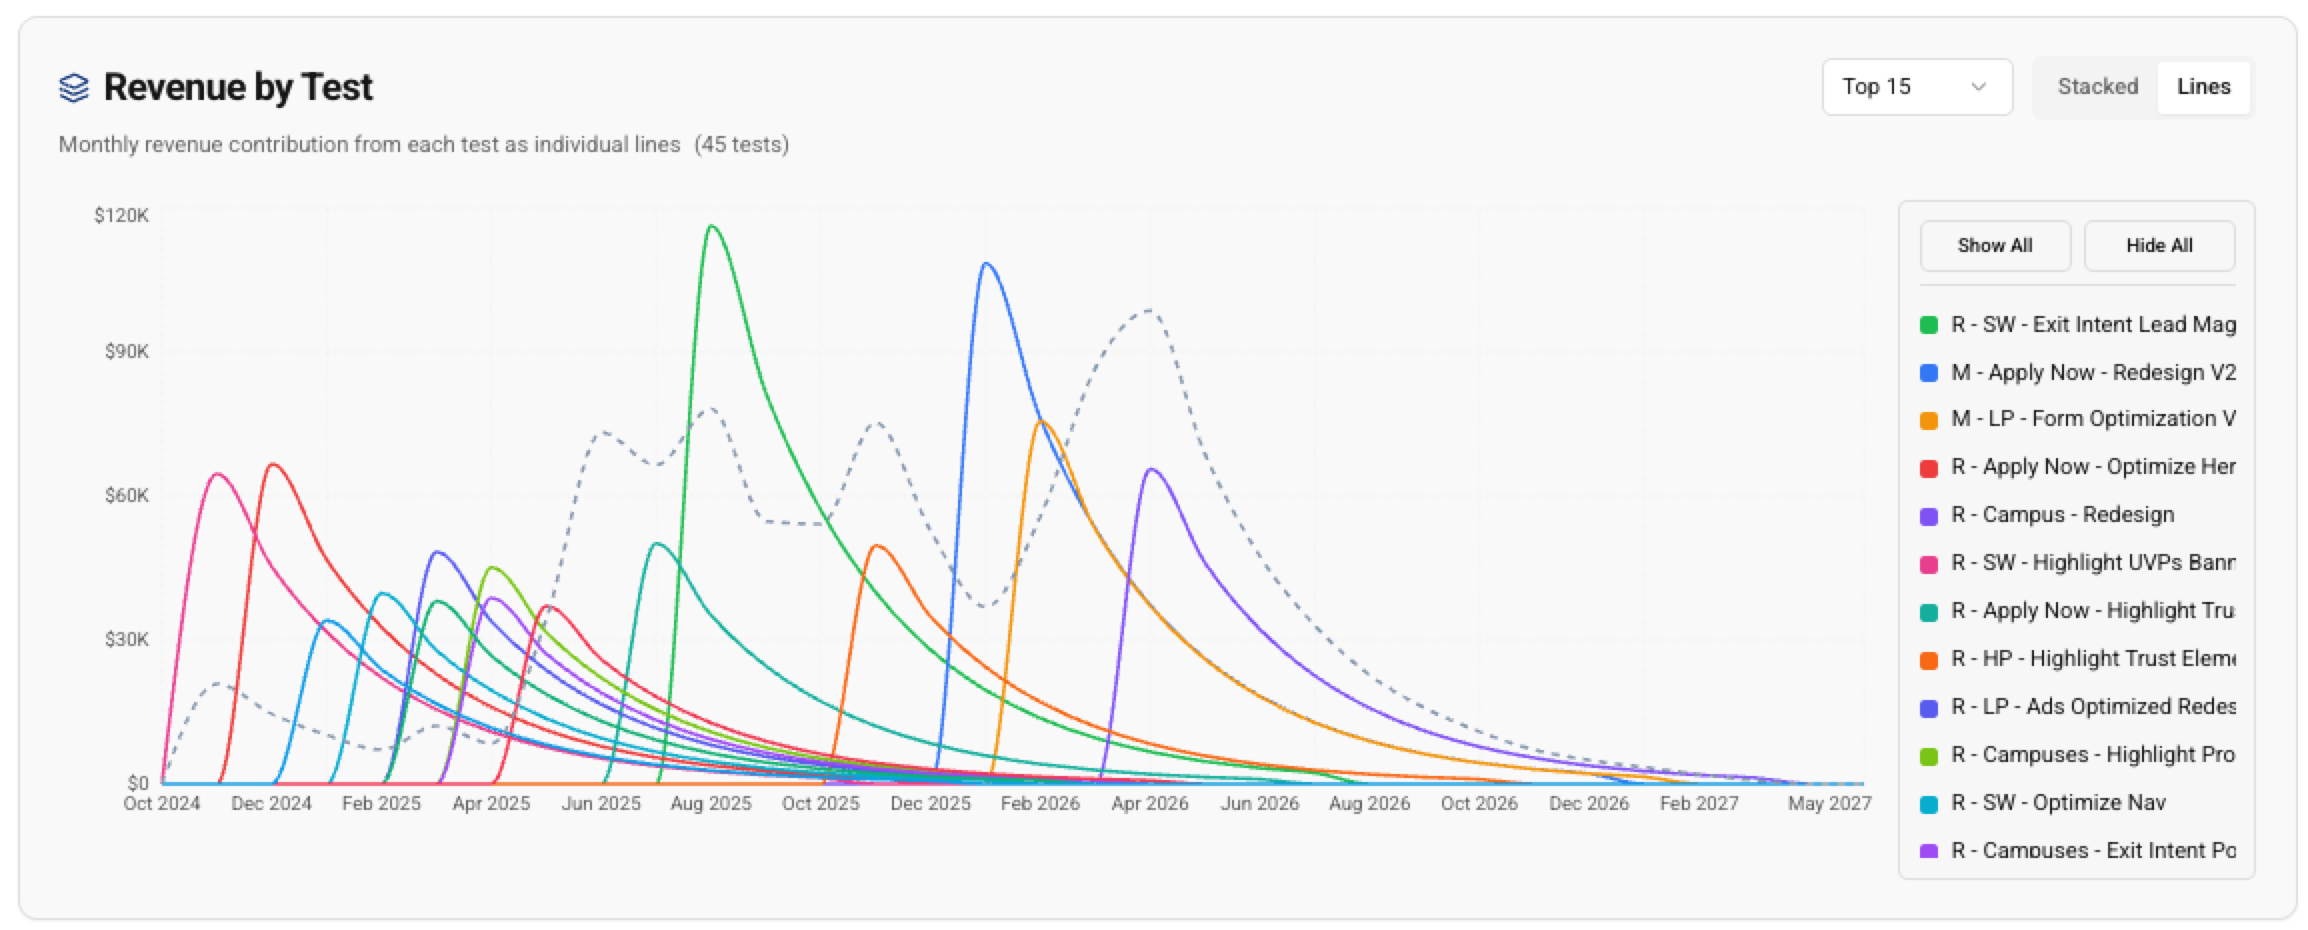Click the Apr 2026 x-axis label
The image size is (2308, 930).
(x=1150, y=804)
